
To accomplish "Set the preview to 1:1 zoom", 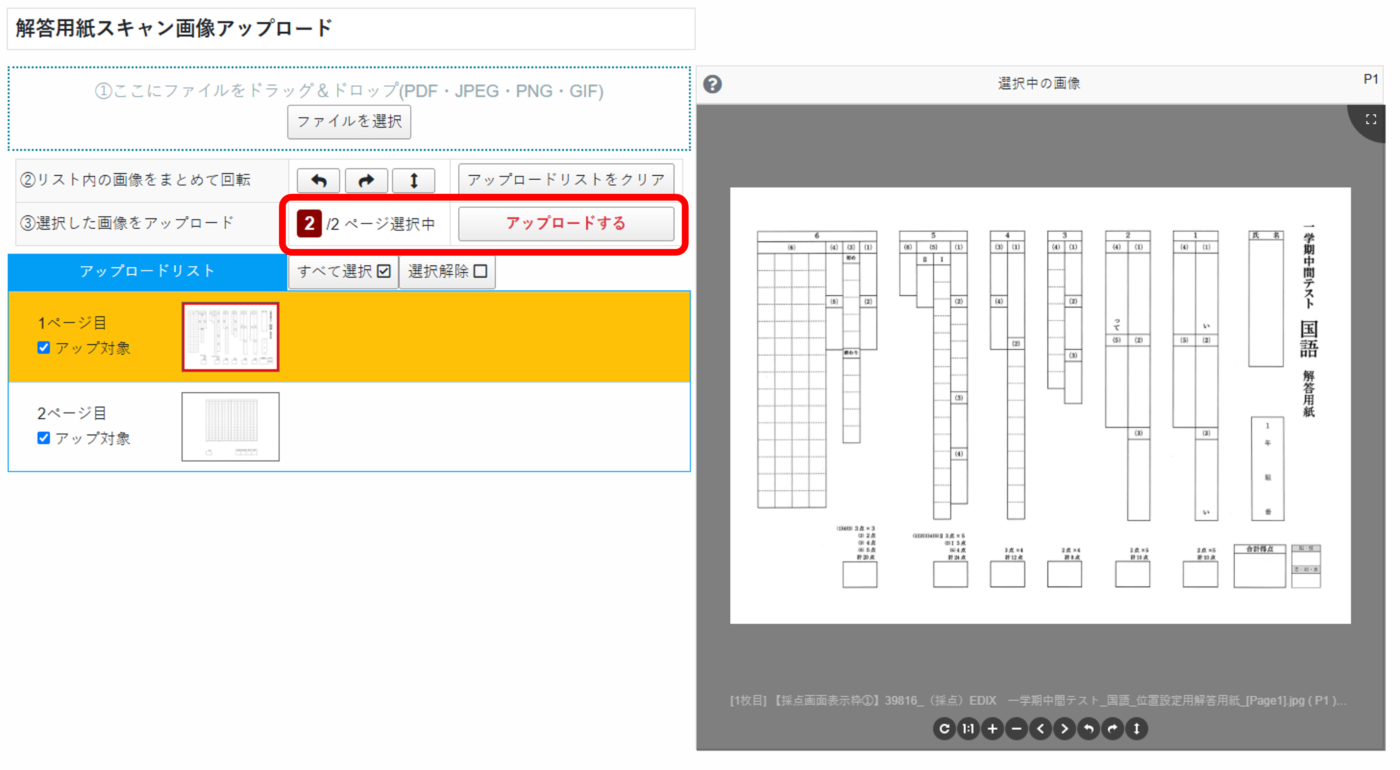I will (968, 729).
